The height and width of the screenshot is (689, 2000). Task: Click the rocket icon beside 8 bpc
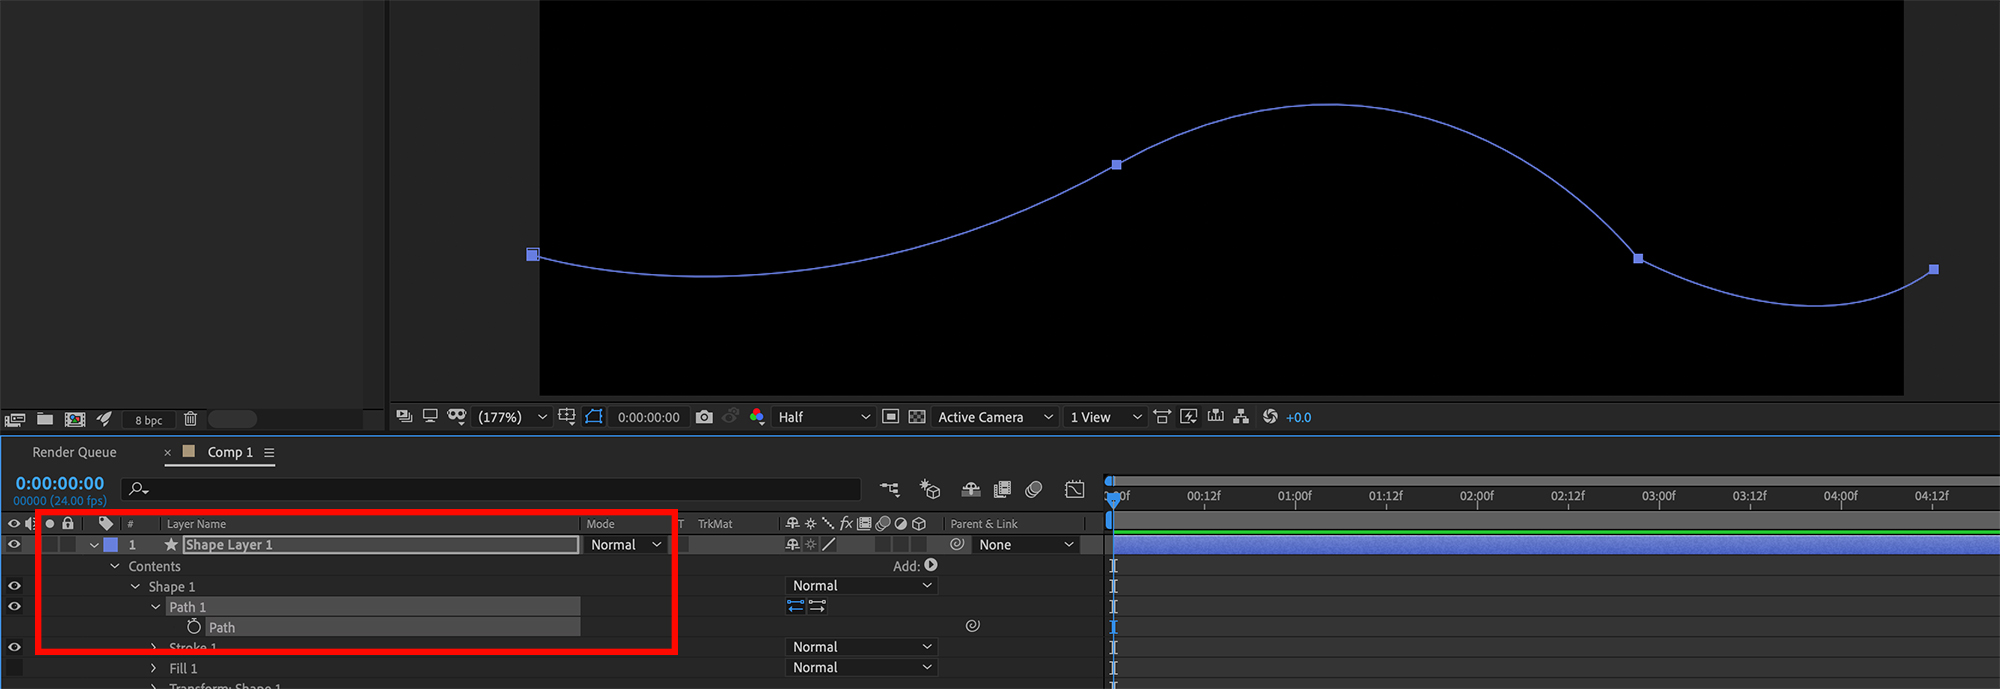104,419
